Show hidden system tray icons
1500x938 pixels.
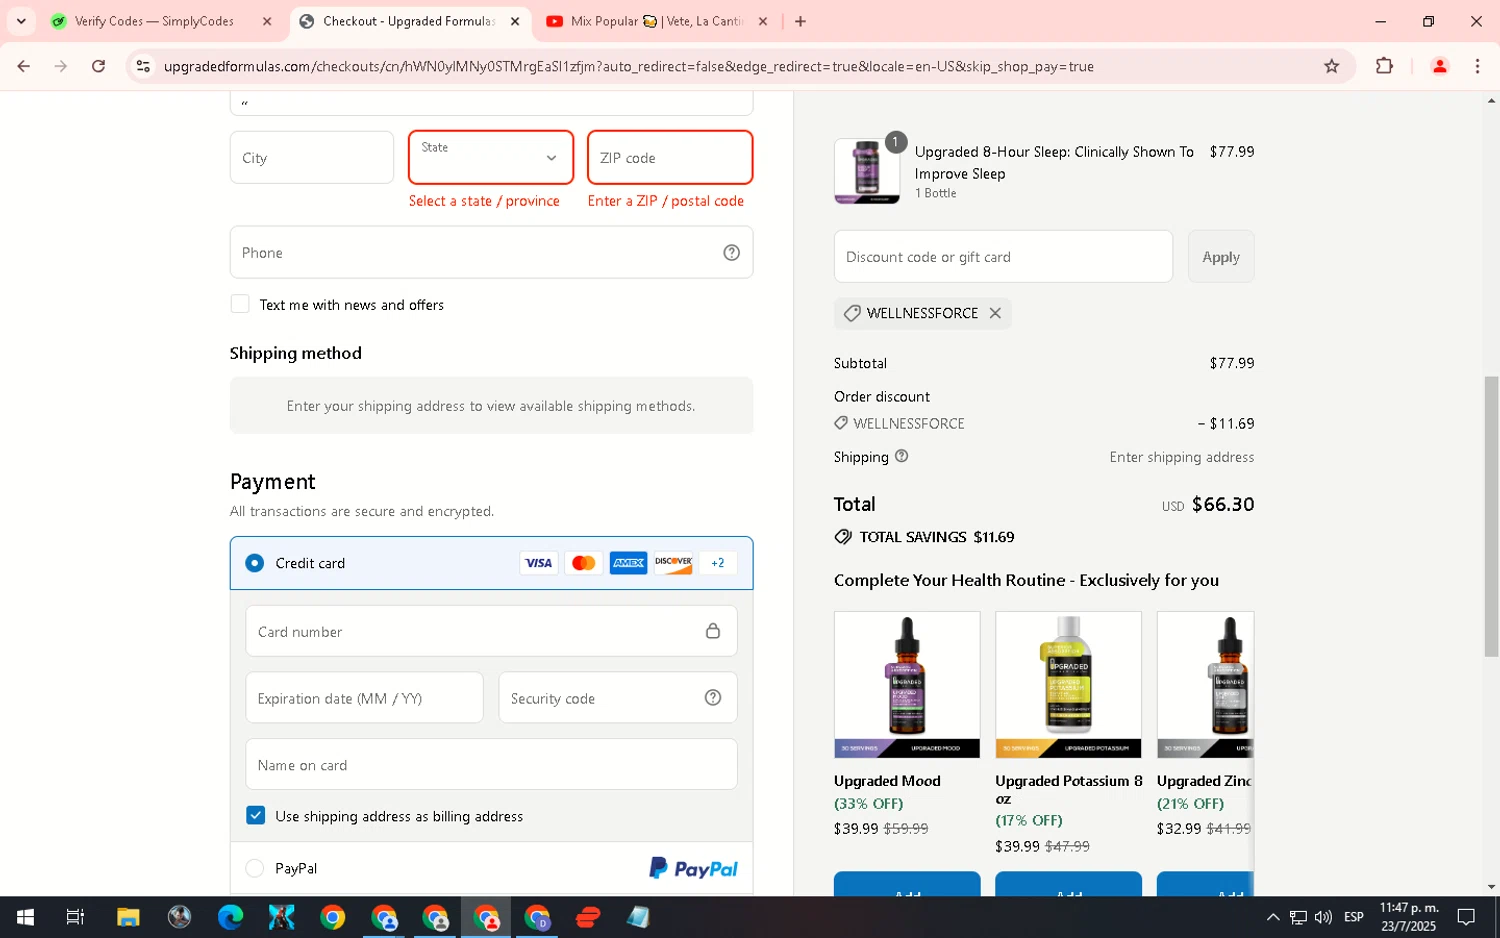point(1272,917)
